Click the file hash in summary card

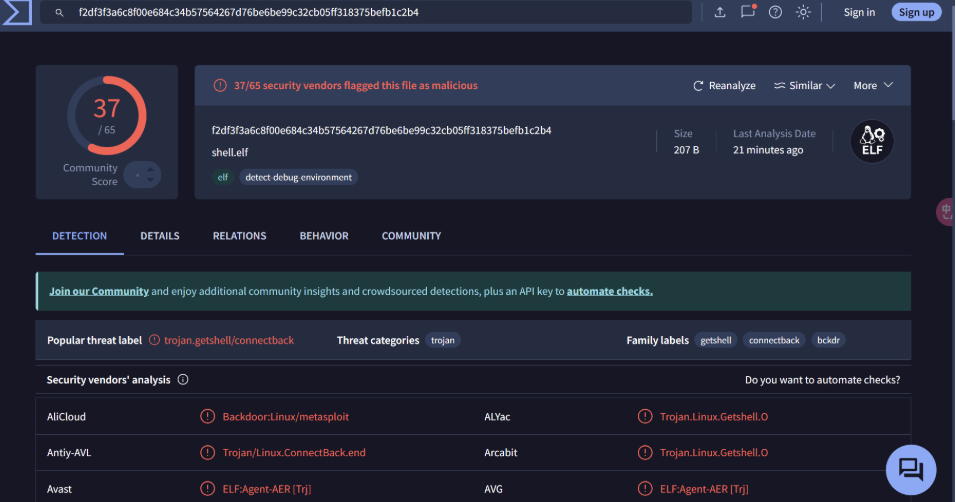click(x=381, y=130)
